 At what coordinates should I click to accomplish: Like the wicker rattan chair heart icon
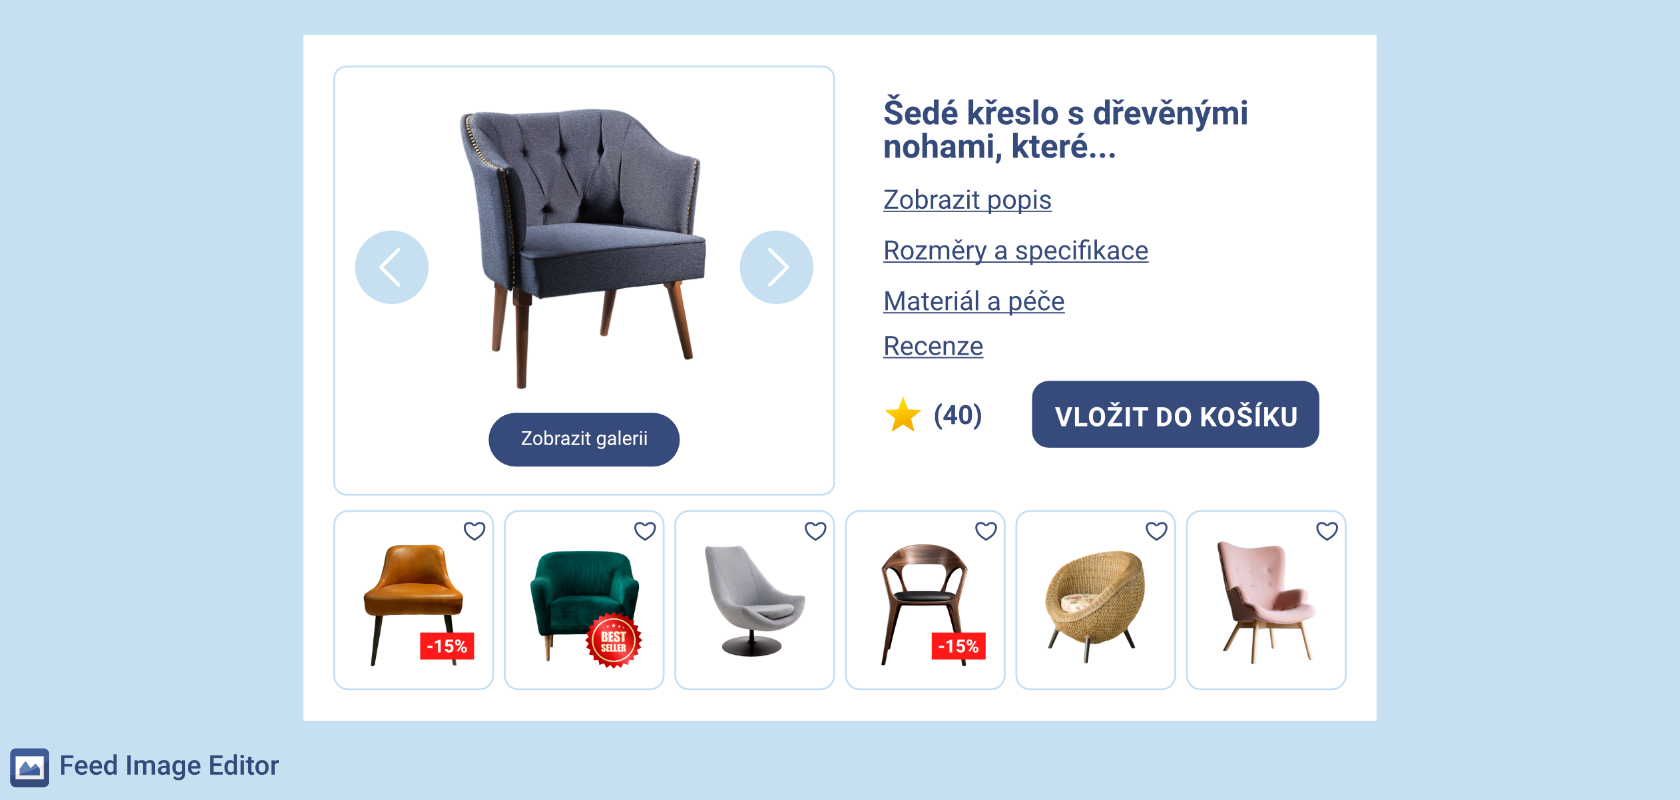pyautogui.click(x=1157, y=531)
